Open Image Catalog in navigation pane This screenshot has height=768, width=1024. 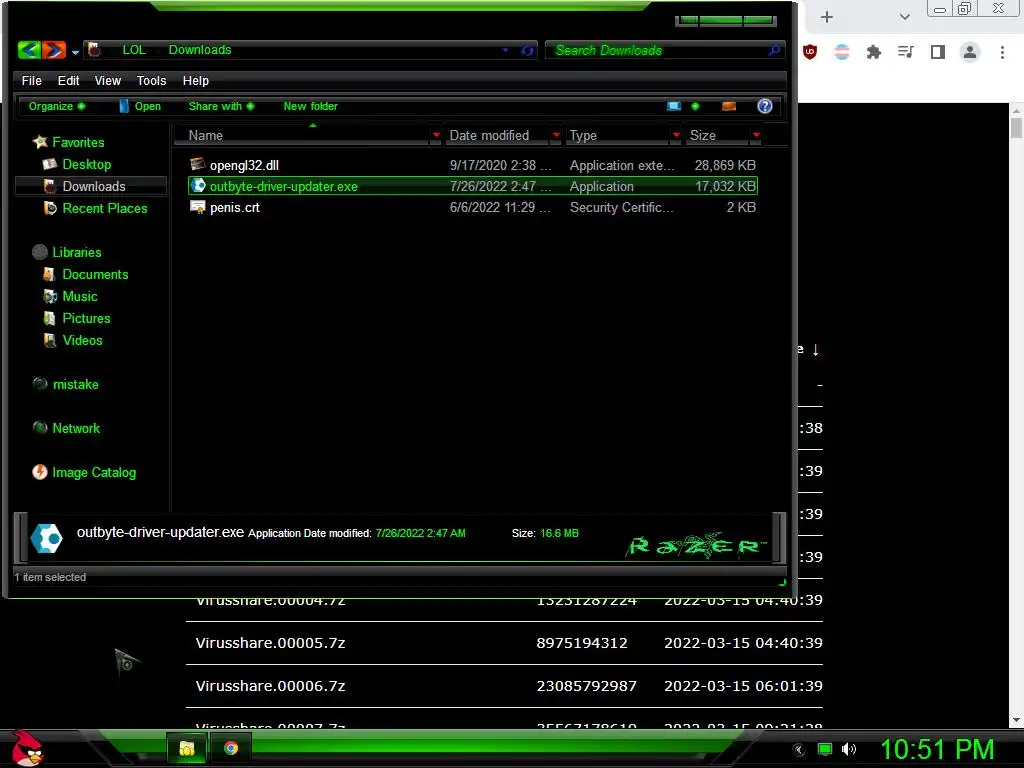coord(93,472)
